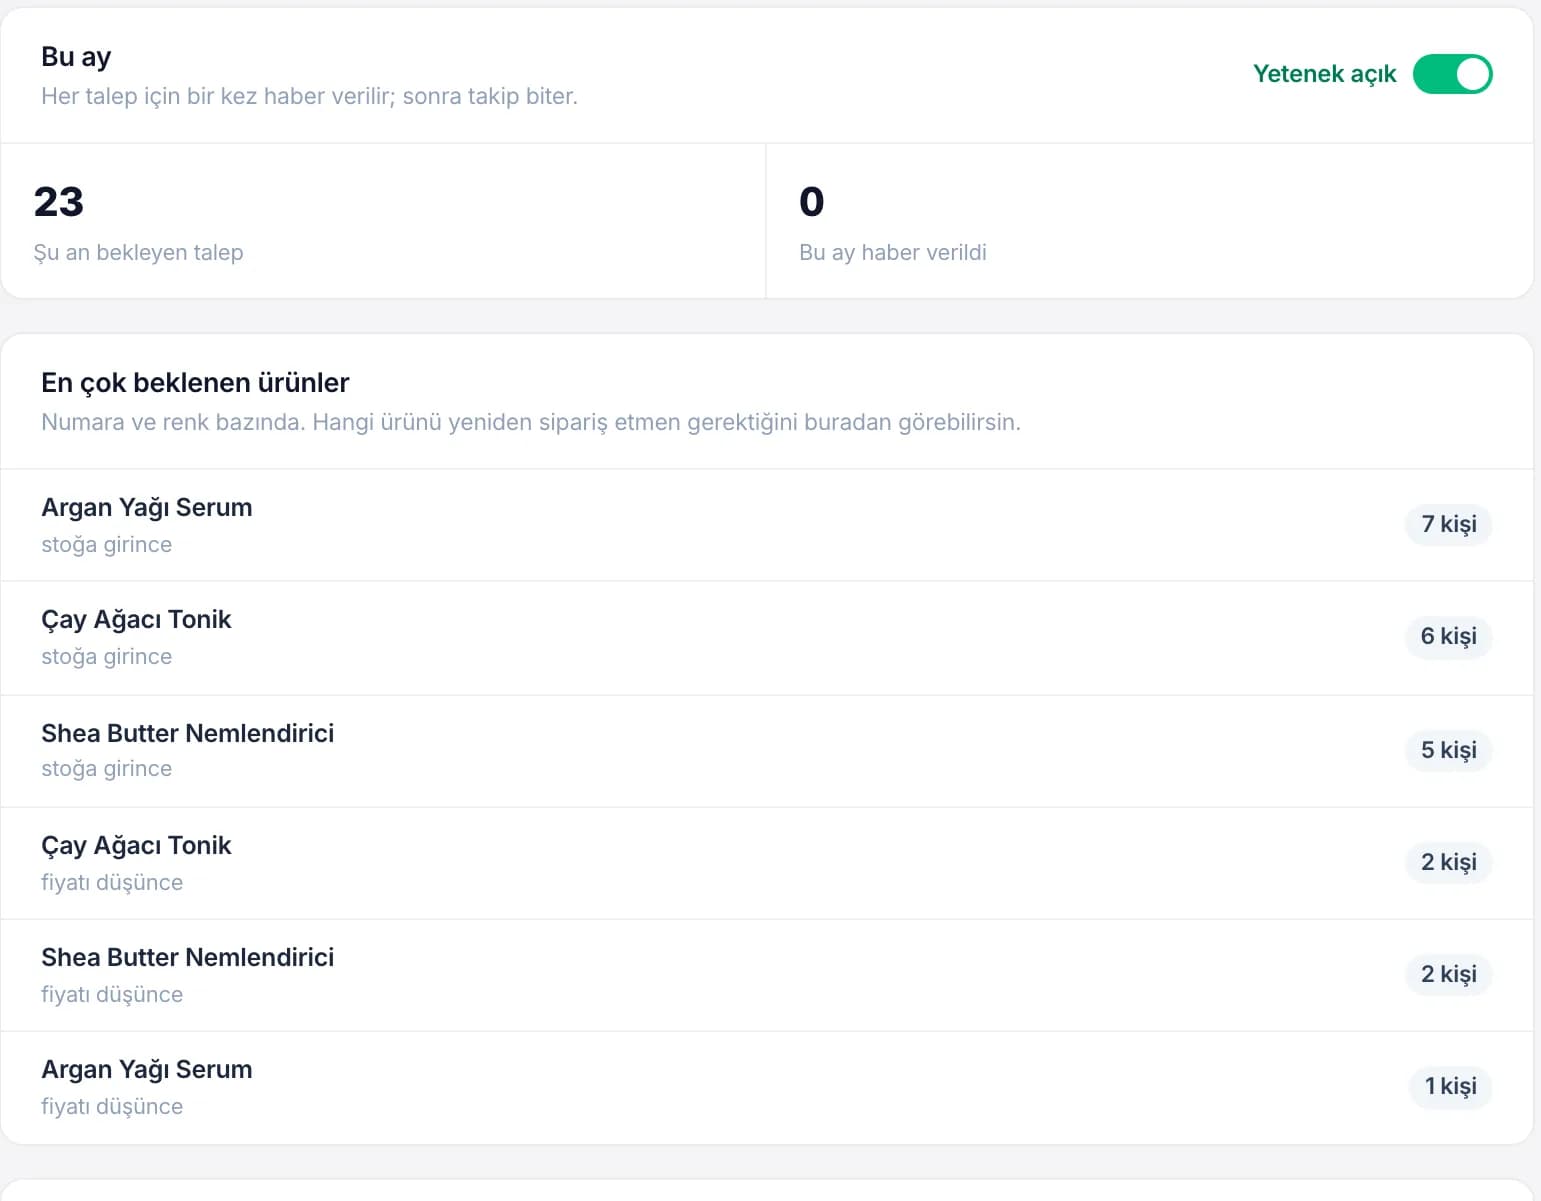This screenshot has width=1541, height=1201.
Task: Click '2 kişi' badge for Shea Butter Nemlendirici
Action: point(1448,974)
